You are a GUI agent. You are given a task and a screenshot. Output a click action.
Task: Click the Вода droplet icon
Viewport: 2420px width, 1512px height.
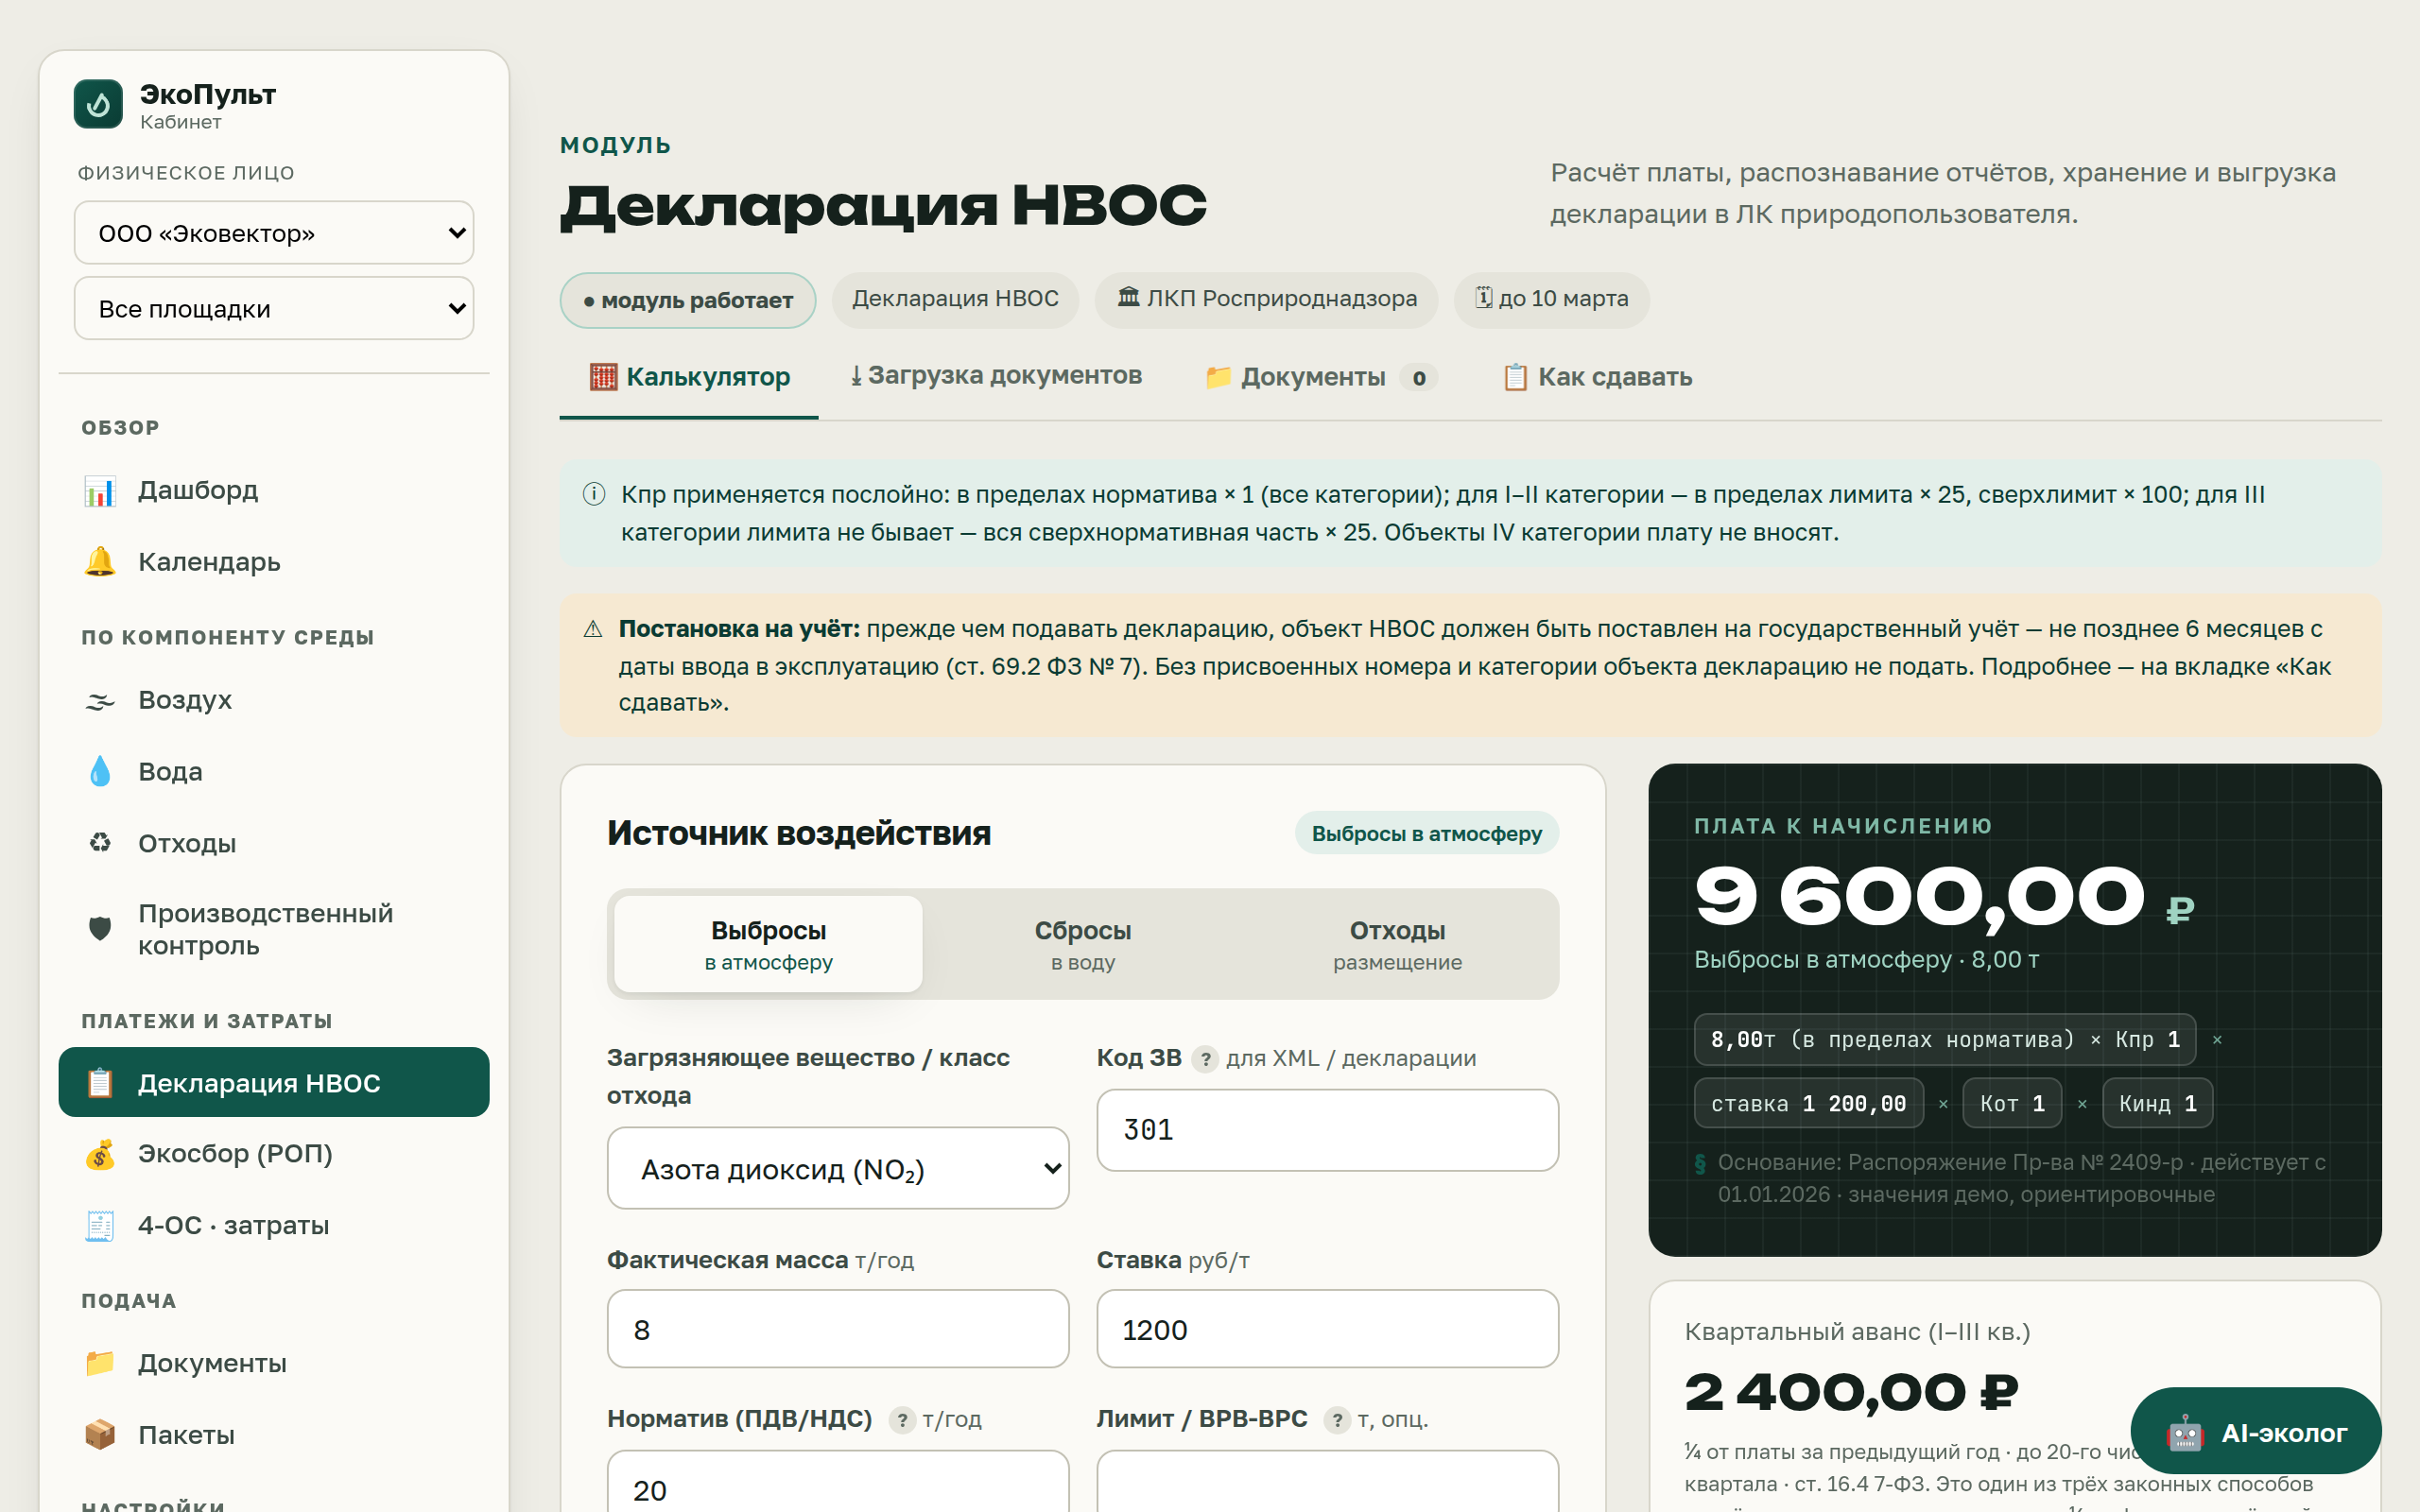click(x=100, y=772)
